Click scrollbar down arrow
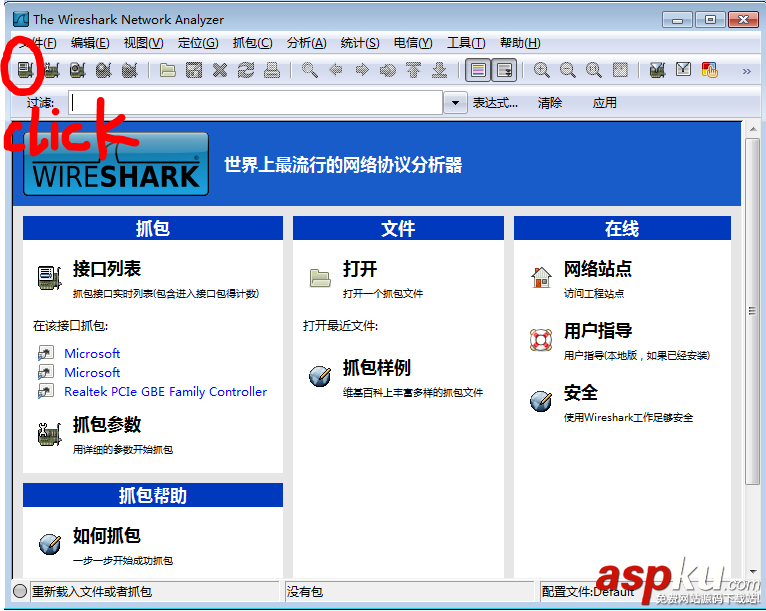This screenshot has height=611, width=766. point(752,571)
